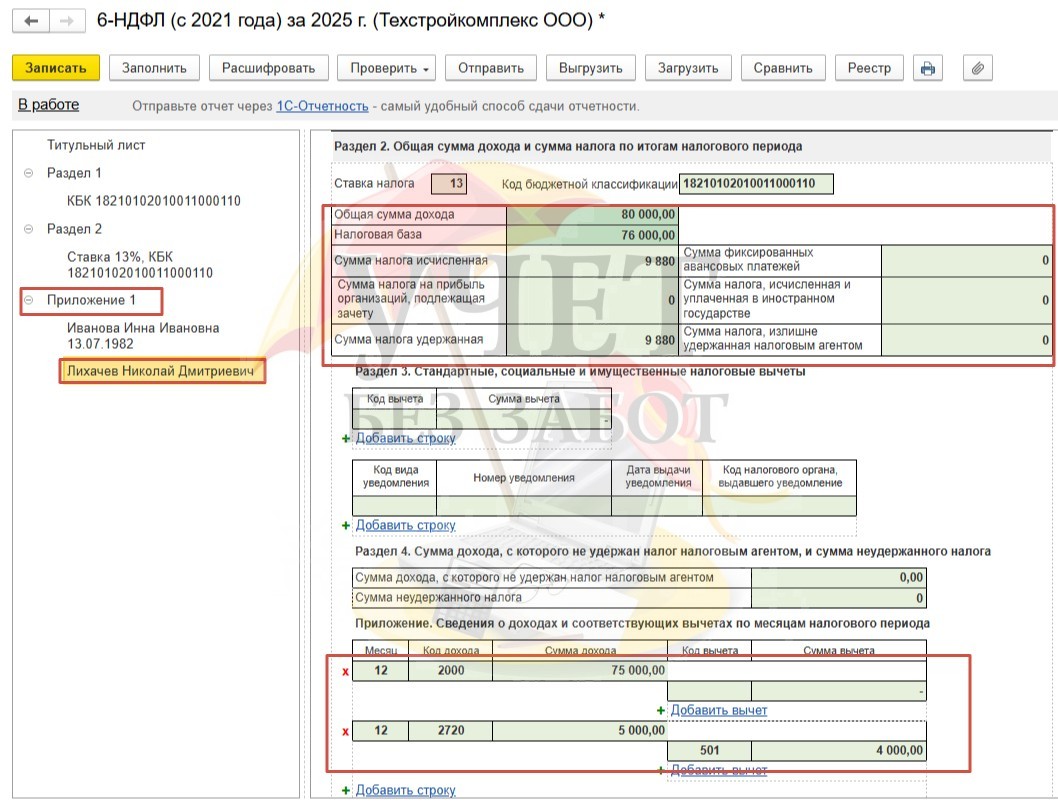Click the forward navigation arrow
1058x803 pixels.
point(66,21)
